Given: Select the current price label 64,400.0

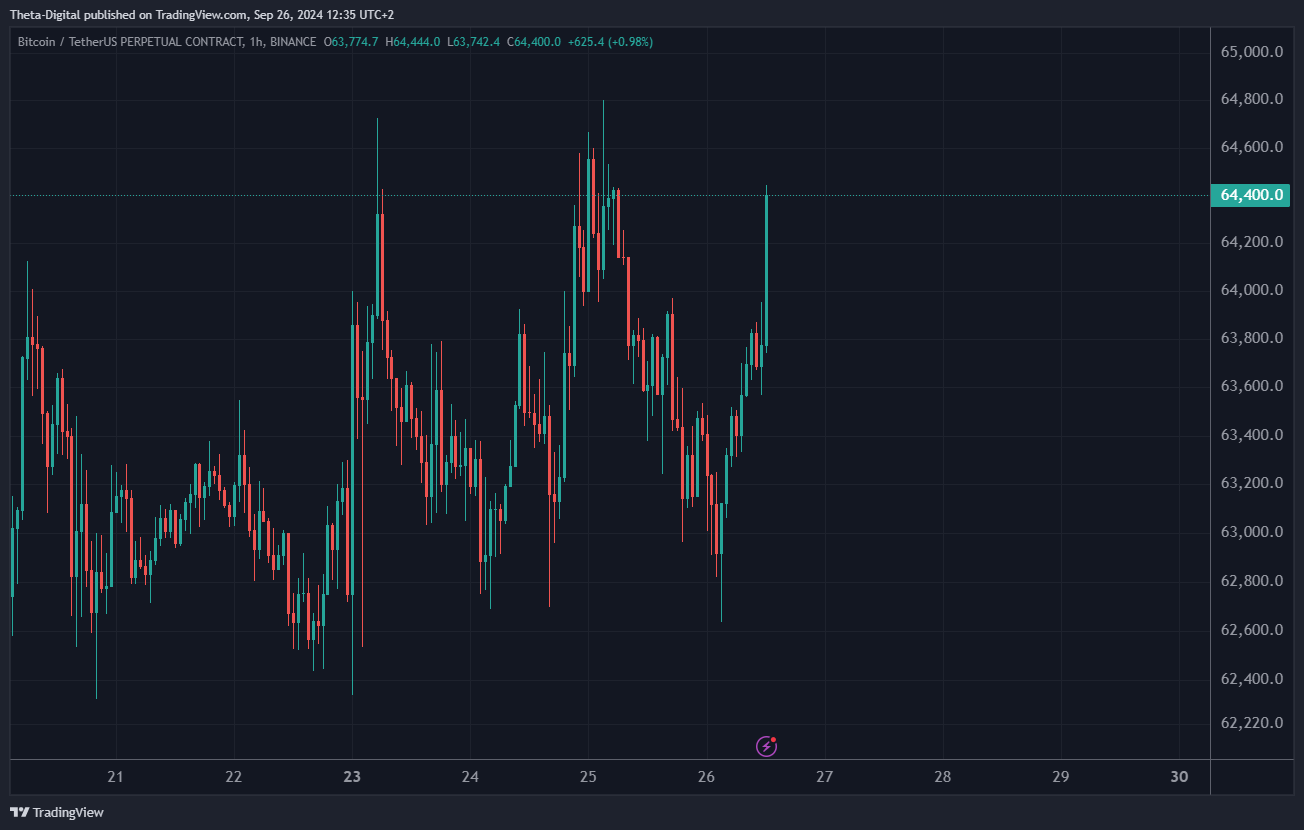Looking at the screenshot, I should click(1250, 195).
